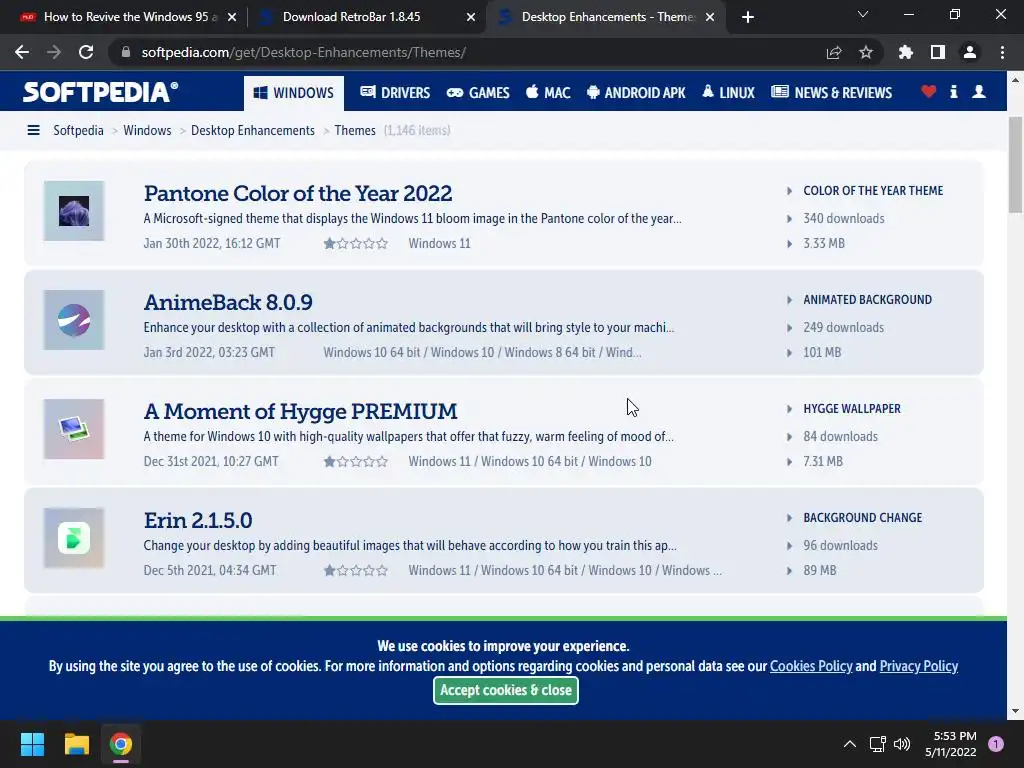The height and width of the screenshot is (768, 1024).
Task: Open the Chrome three-dot menu
Action: pos(1002,52)
